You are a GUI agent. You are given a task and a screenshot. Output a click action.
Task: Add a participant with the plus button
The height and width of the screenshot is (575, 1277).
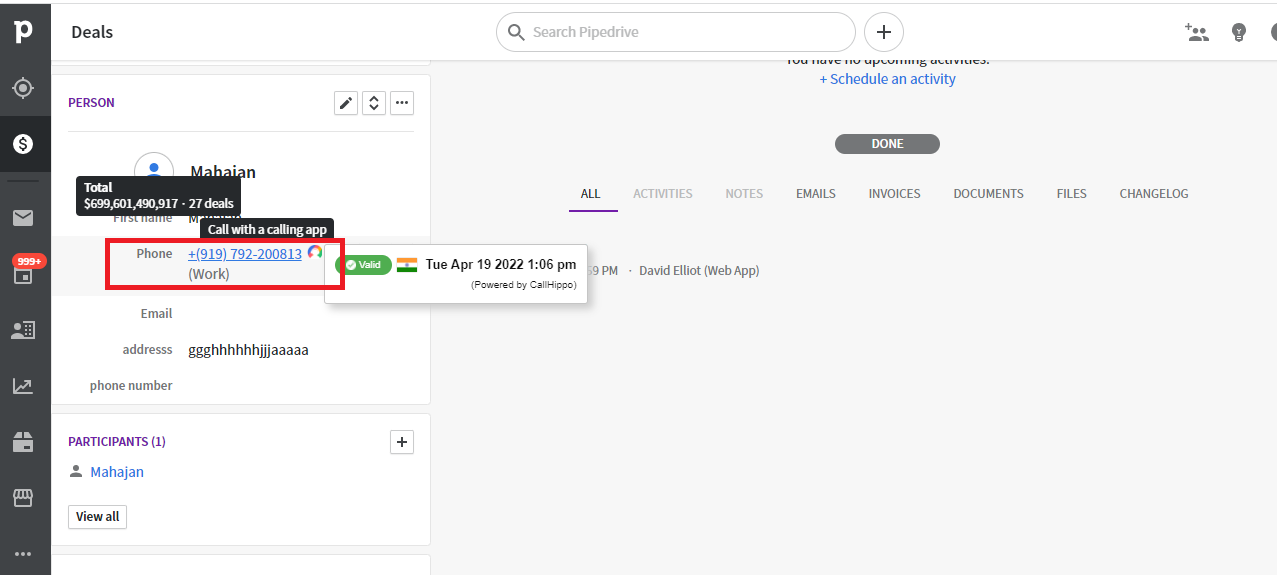click(x=402, y=442)
